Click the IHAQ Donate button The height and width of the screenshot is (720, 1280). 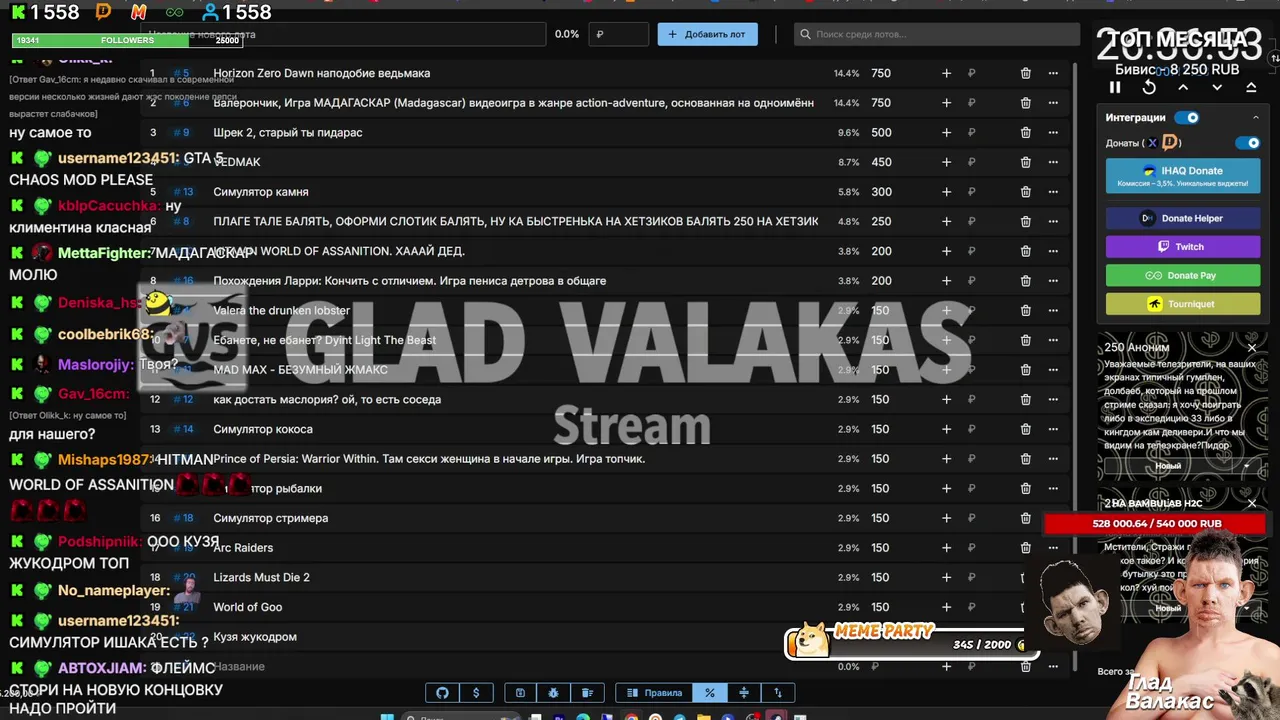click(1183, 176)
